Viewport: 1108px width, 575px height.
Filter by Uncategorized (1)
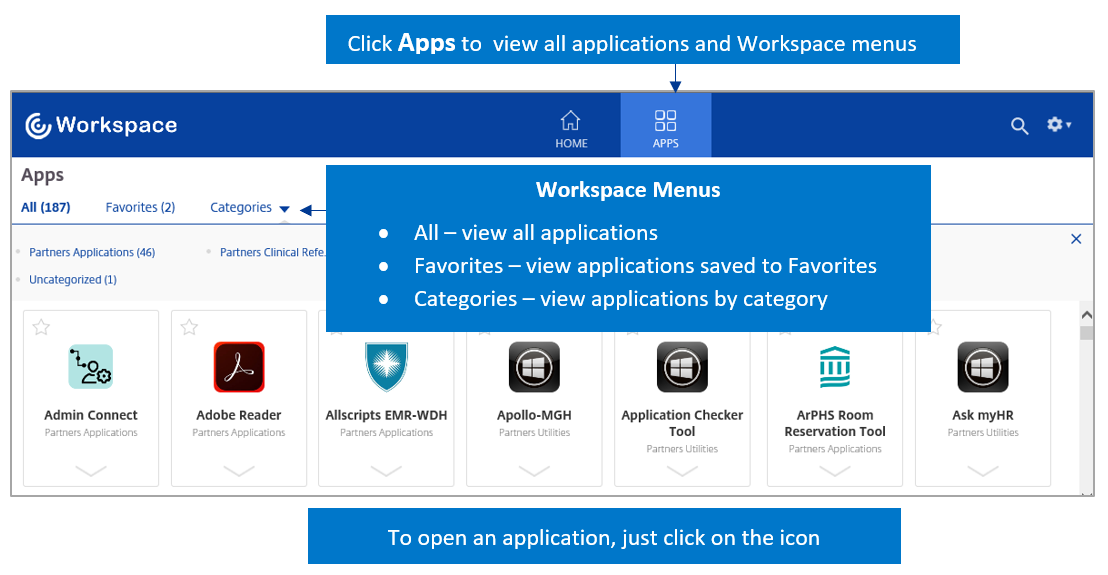pos(73,280)
